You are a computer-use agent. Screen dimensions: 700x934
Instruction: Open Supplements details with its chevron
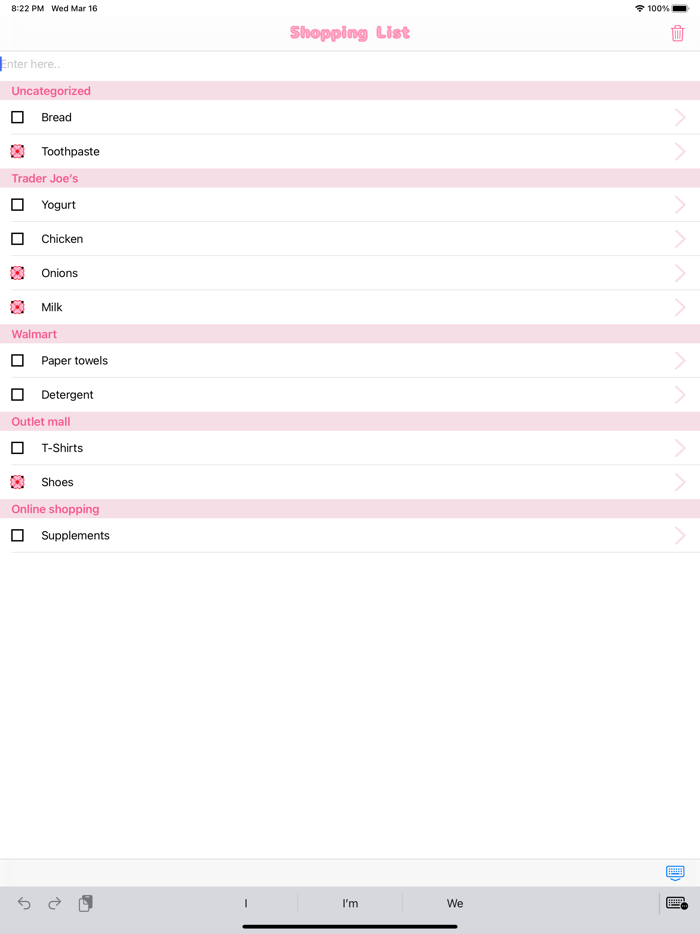point(681,535)
